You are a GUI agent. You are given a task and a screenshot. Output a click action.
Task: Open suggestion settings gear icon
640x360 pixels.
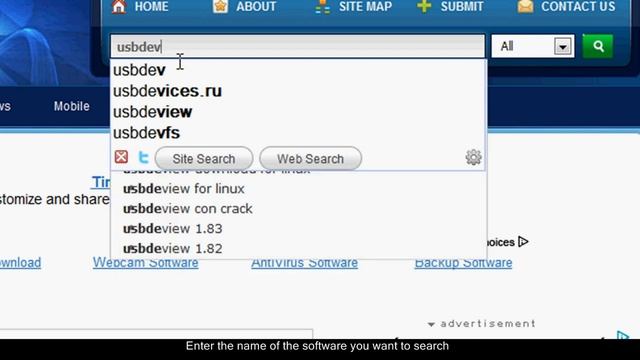pyautogui.click(x=473, y=157)
